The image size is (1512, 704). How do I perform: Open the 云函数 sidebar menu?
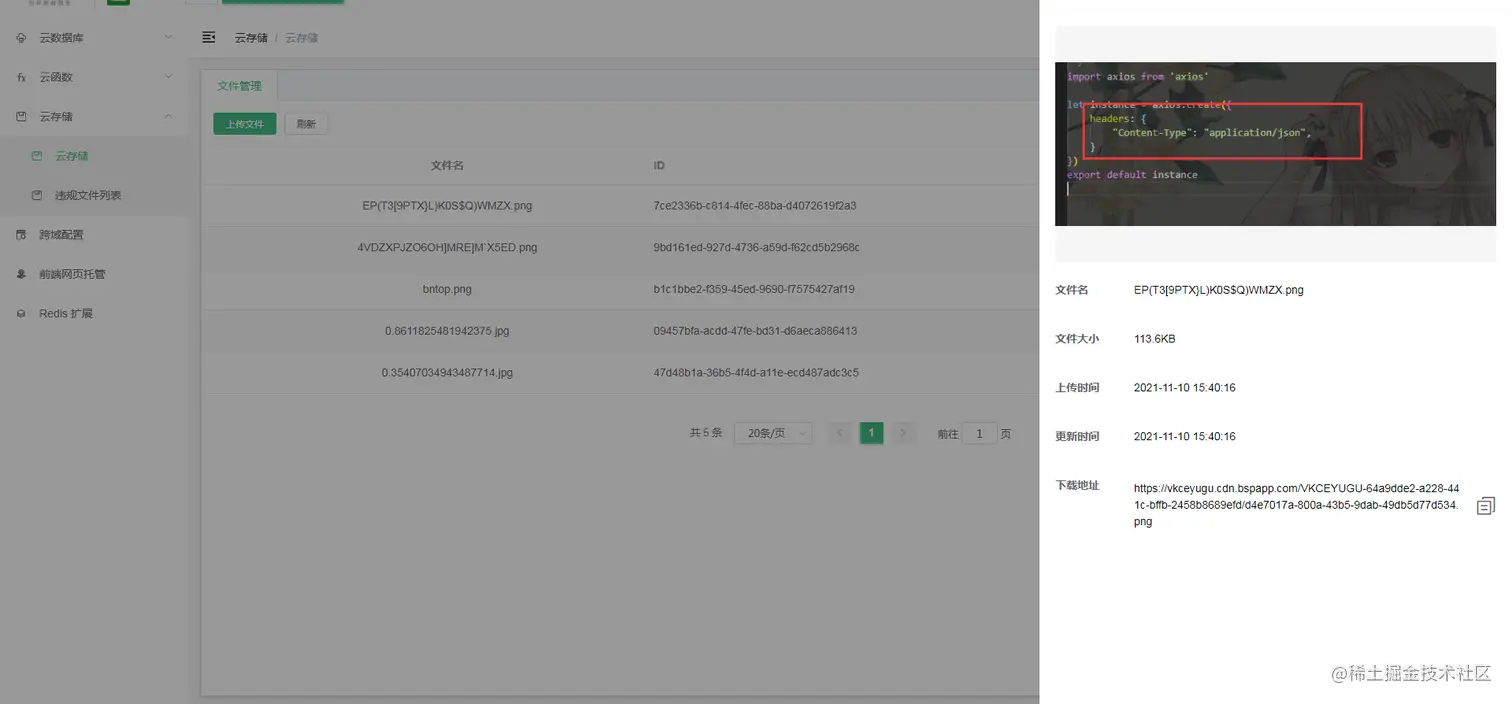coord(94,77)
